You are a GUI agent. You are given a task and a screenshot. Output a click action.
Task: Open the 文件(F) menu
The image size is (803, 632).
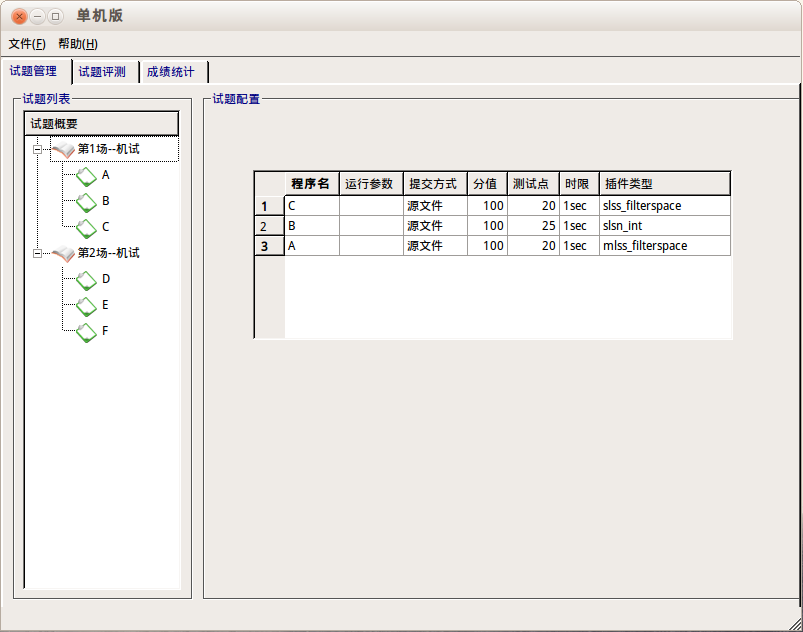click(x=27, y=44)
